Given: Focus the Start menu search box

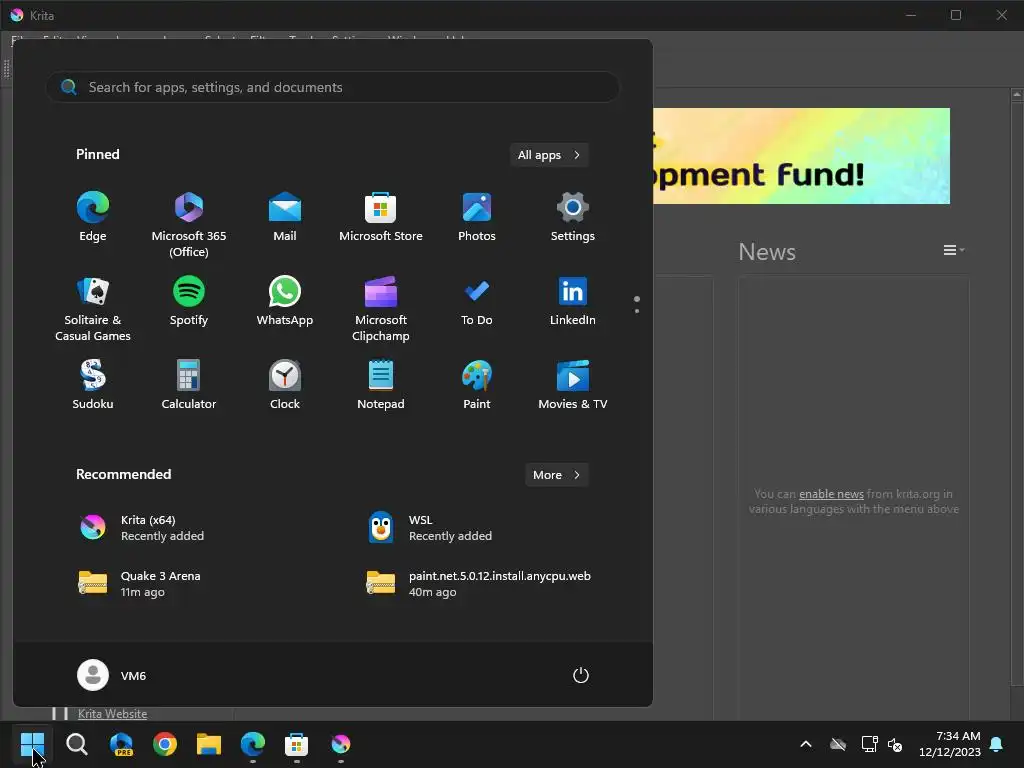Looking at the screenshot, I should 332,87.
